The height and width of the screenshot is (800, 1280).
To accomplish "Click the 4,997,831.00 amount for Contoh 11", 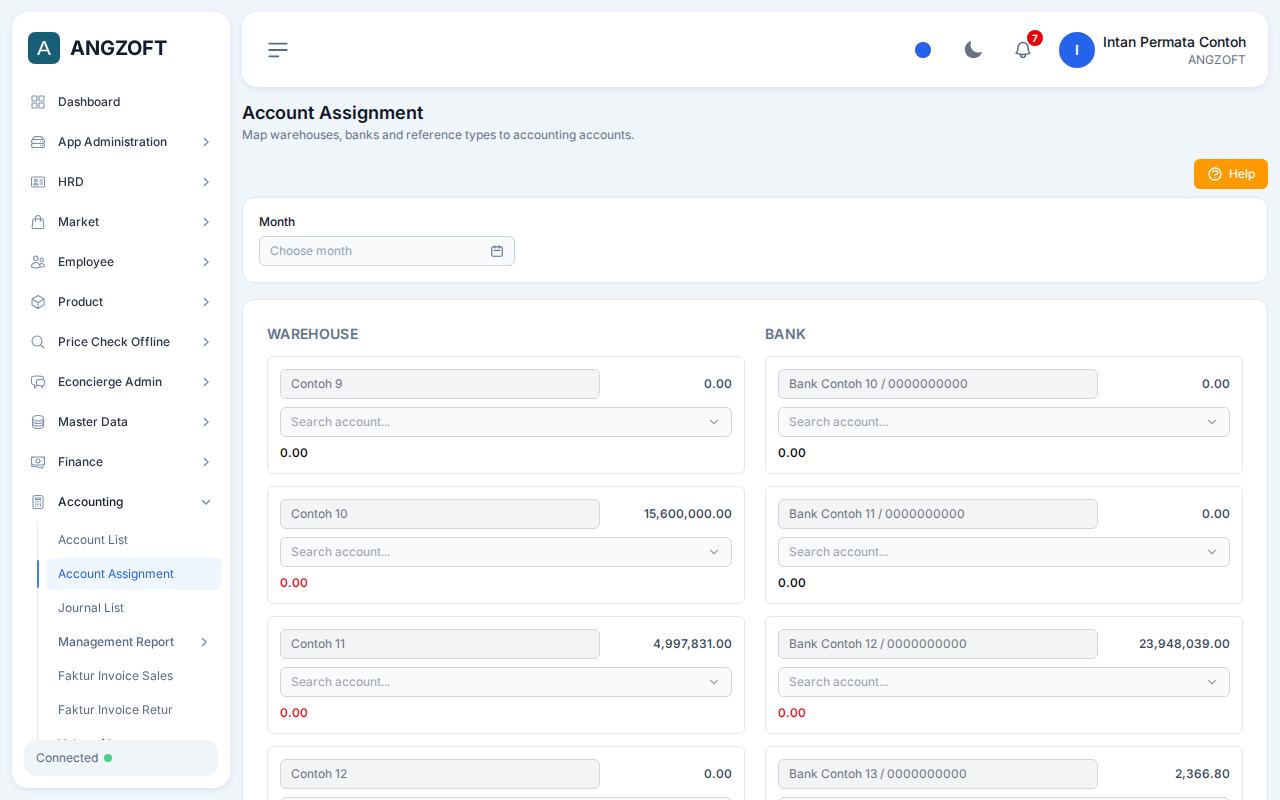I will [692, 644].
